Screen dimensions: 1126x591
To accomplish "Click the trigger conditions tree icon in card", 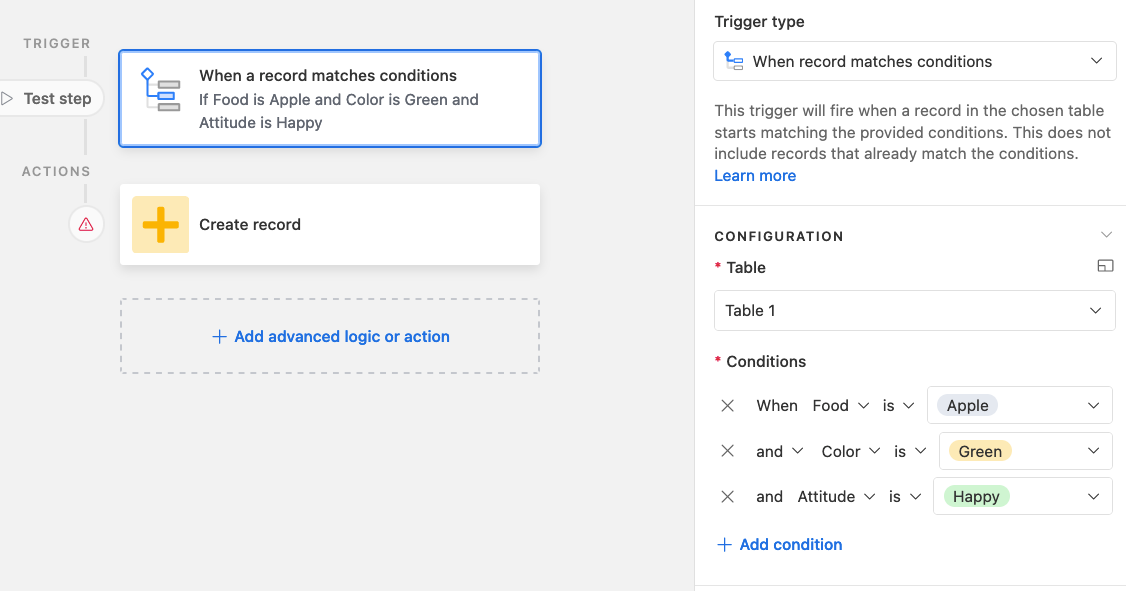I will (x=160, y=90).
